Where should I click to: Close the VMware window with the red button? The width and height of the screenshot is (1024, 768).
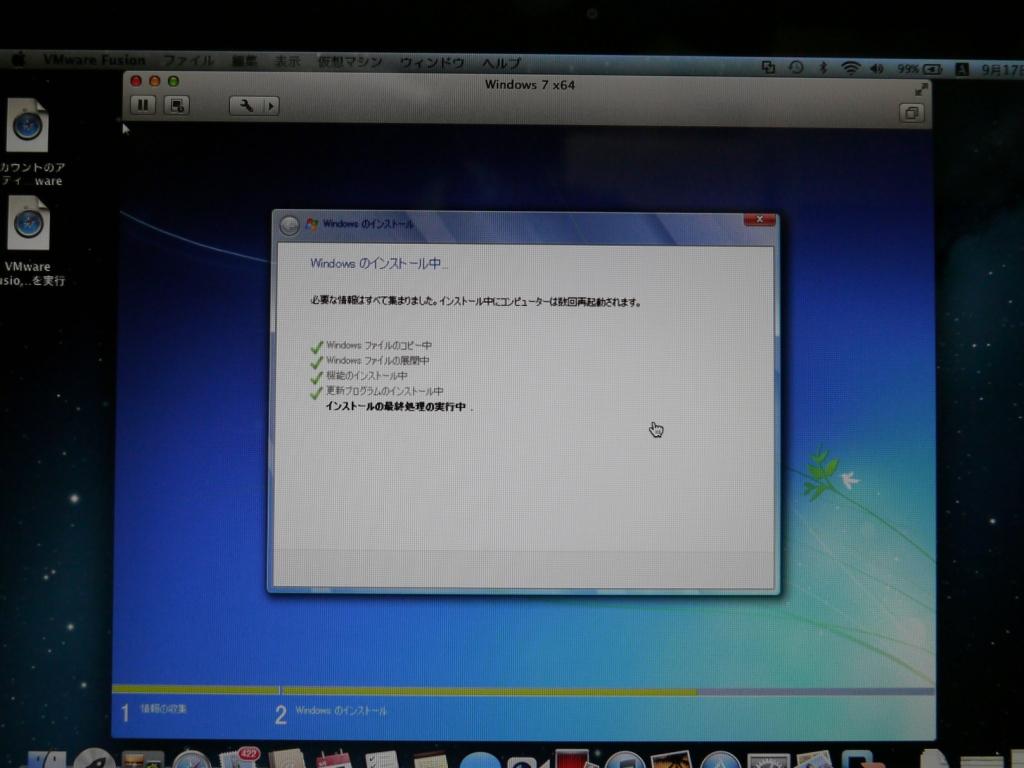coord(136,81)
